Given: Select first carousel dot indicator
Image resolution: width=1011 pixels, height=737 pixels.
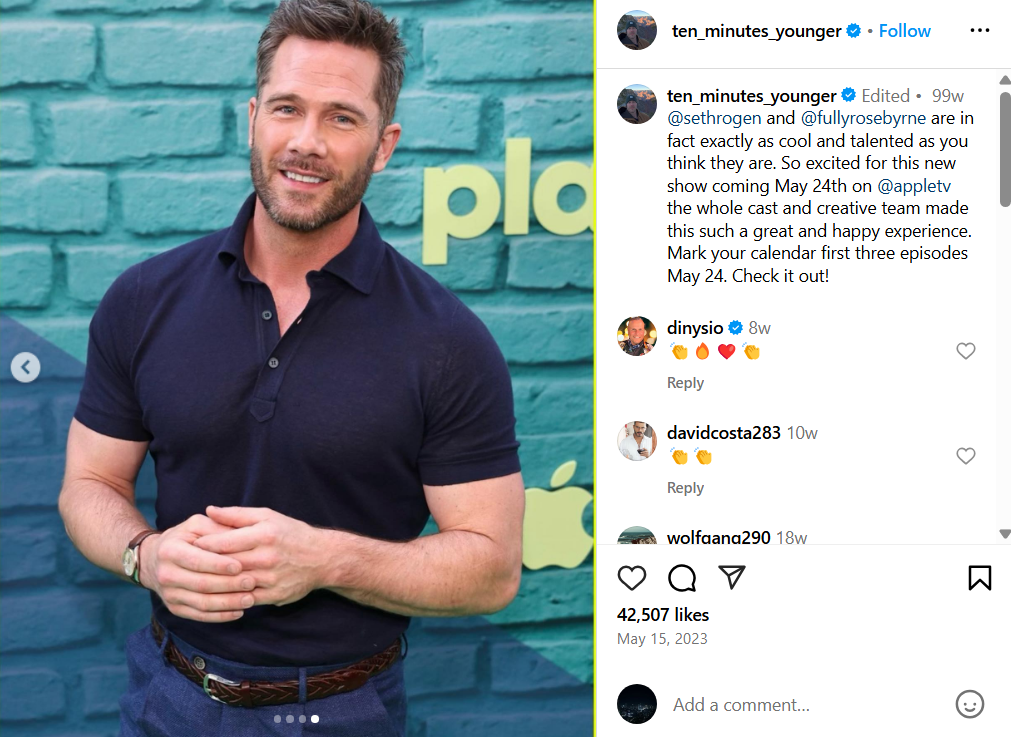Looking at the screenshot, I should [x=277, y=718].
